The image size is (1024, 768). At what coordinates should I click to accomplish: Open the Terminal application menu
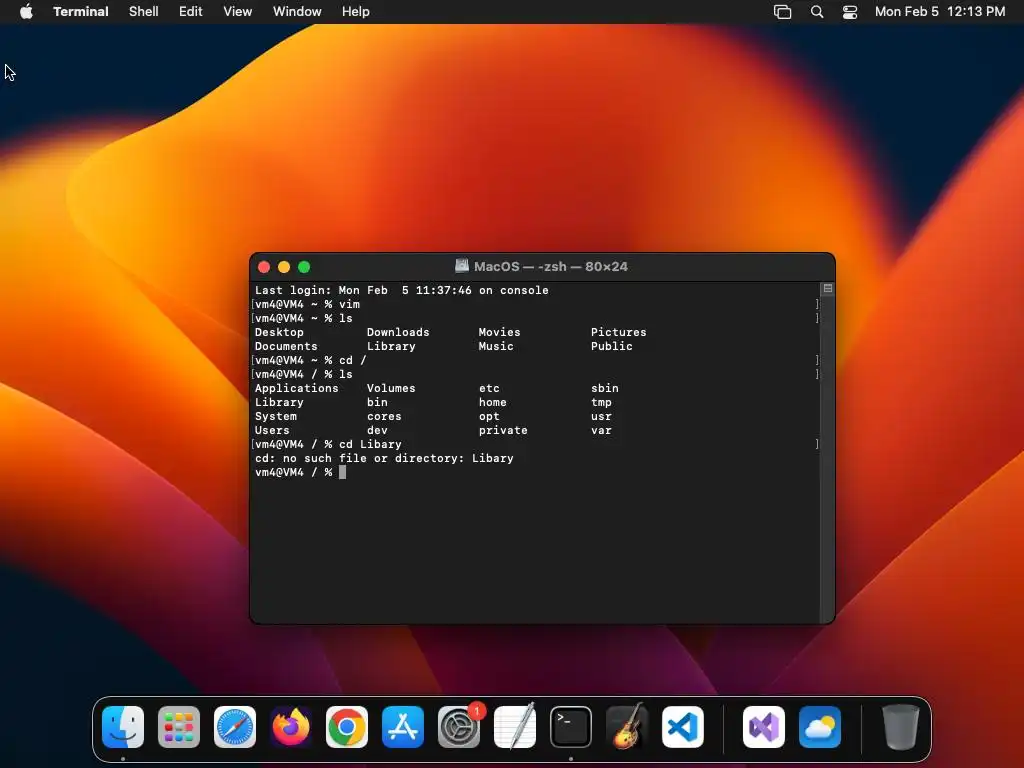point(81,12)
